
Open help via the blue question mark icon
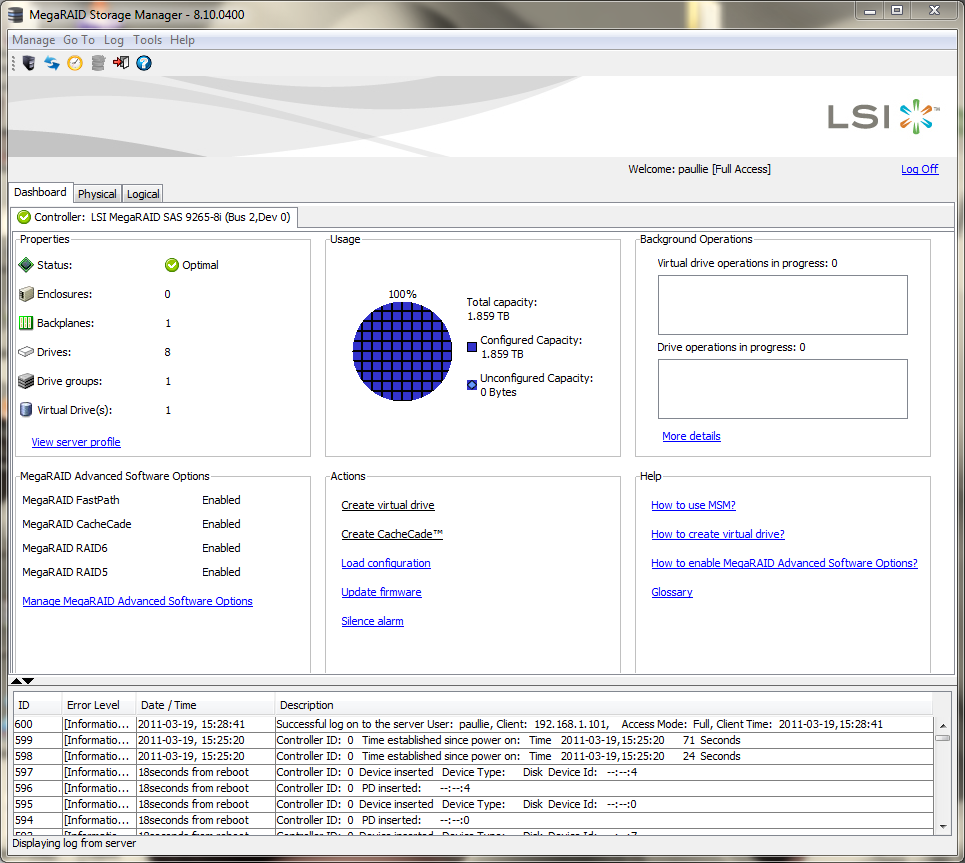point(144,63)
